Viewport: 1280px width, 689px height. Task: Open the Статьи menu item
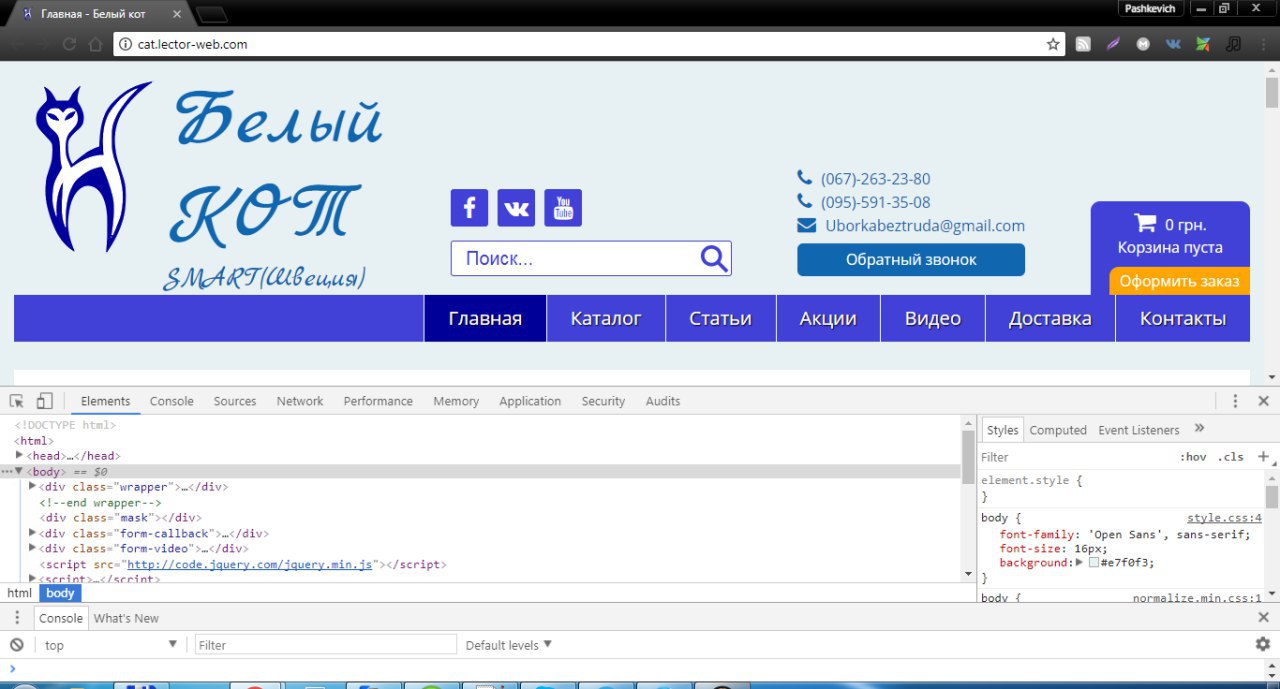pyautogui.click(x=720, y=318)
